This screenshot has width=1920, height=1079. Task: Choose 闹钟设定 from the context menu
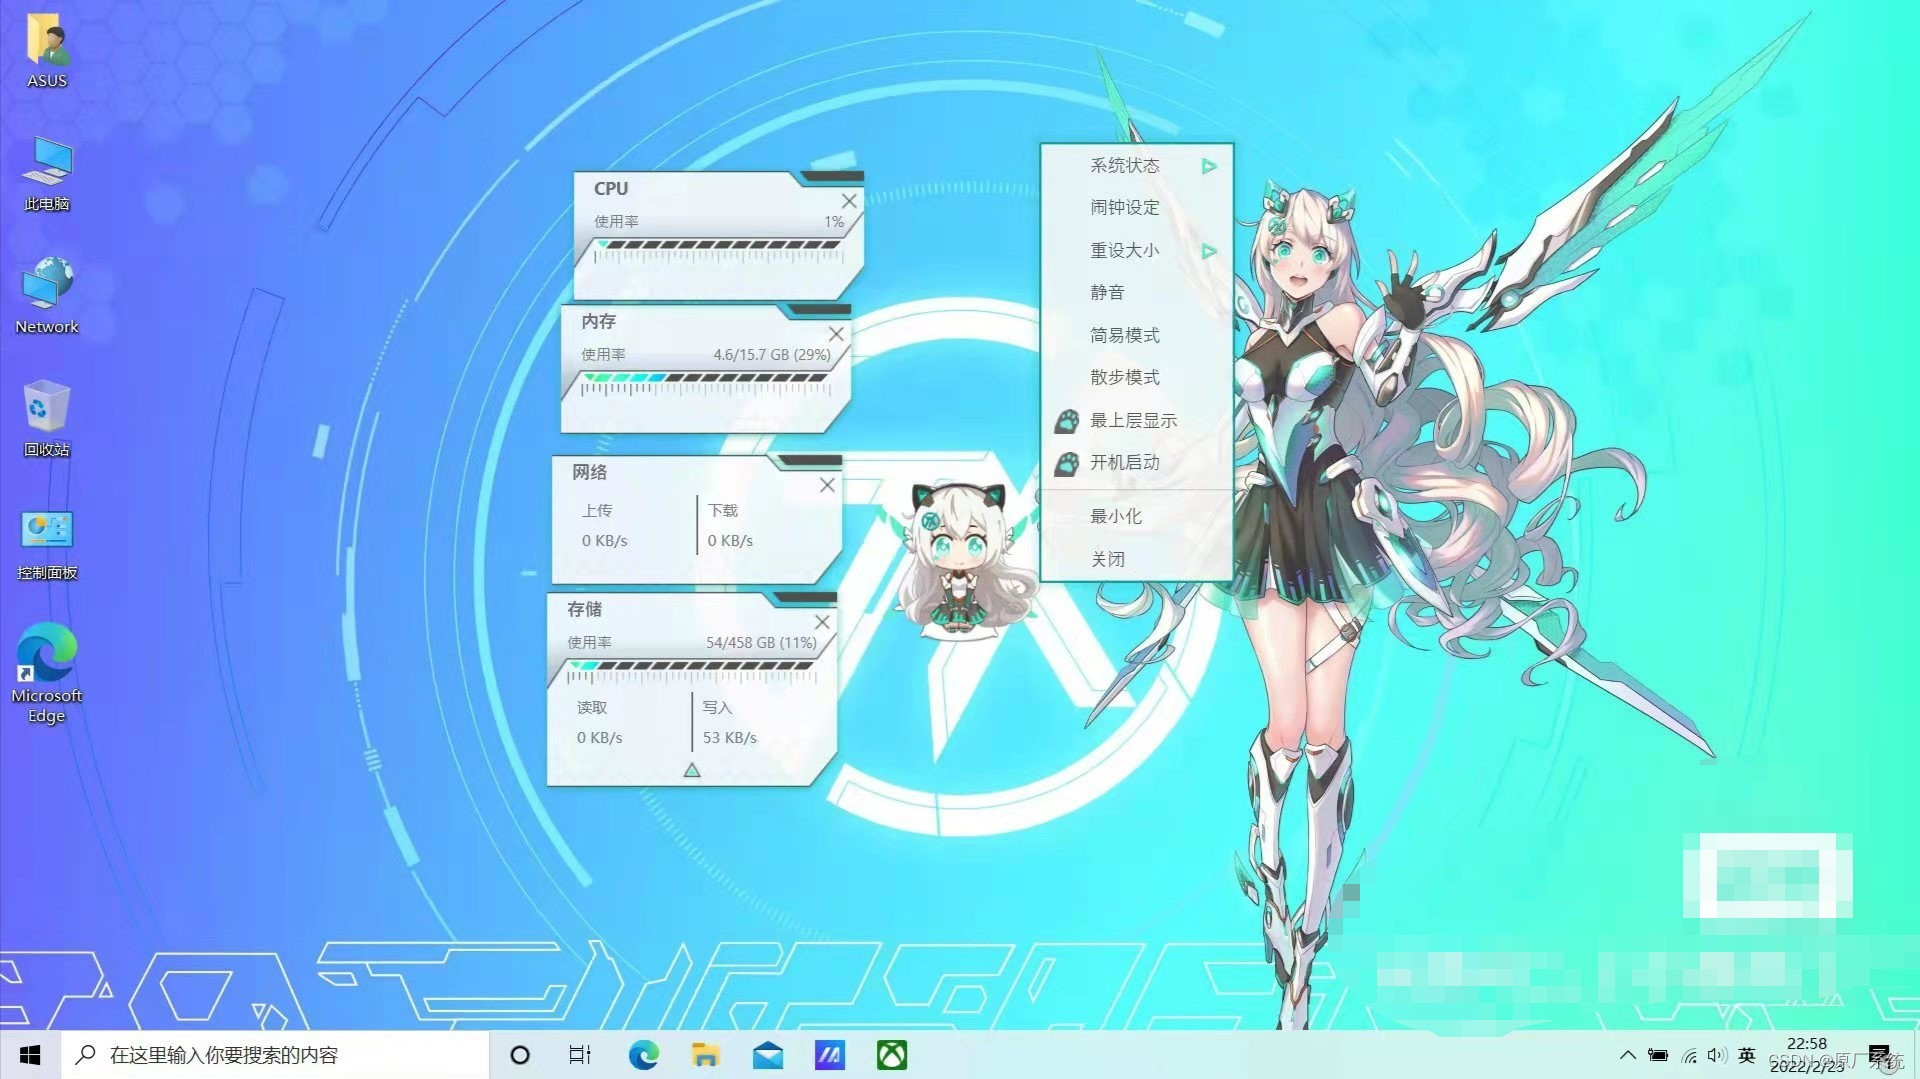(1136, 208)
